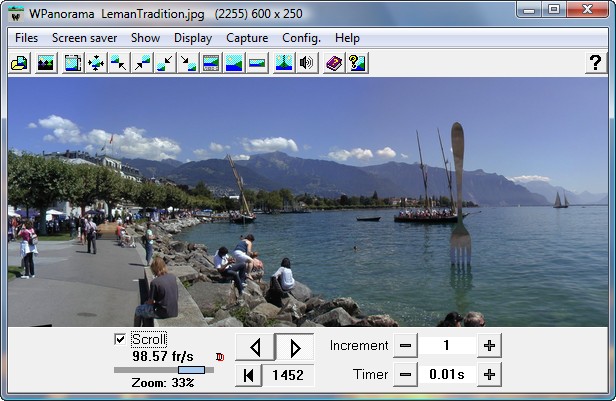Image resolution: width=616 pixels, height=401 pixels.
Task: Click the large question mark help icon
Action: 594,63
